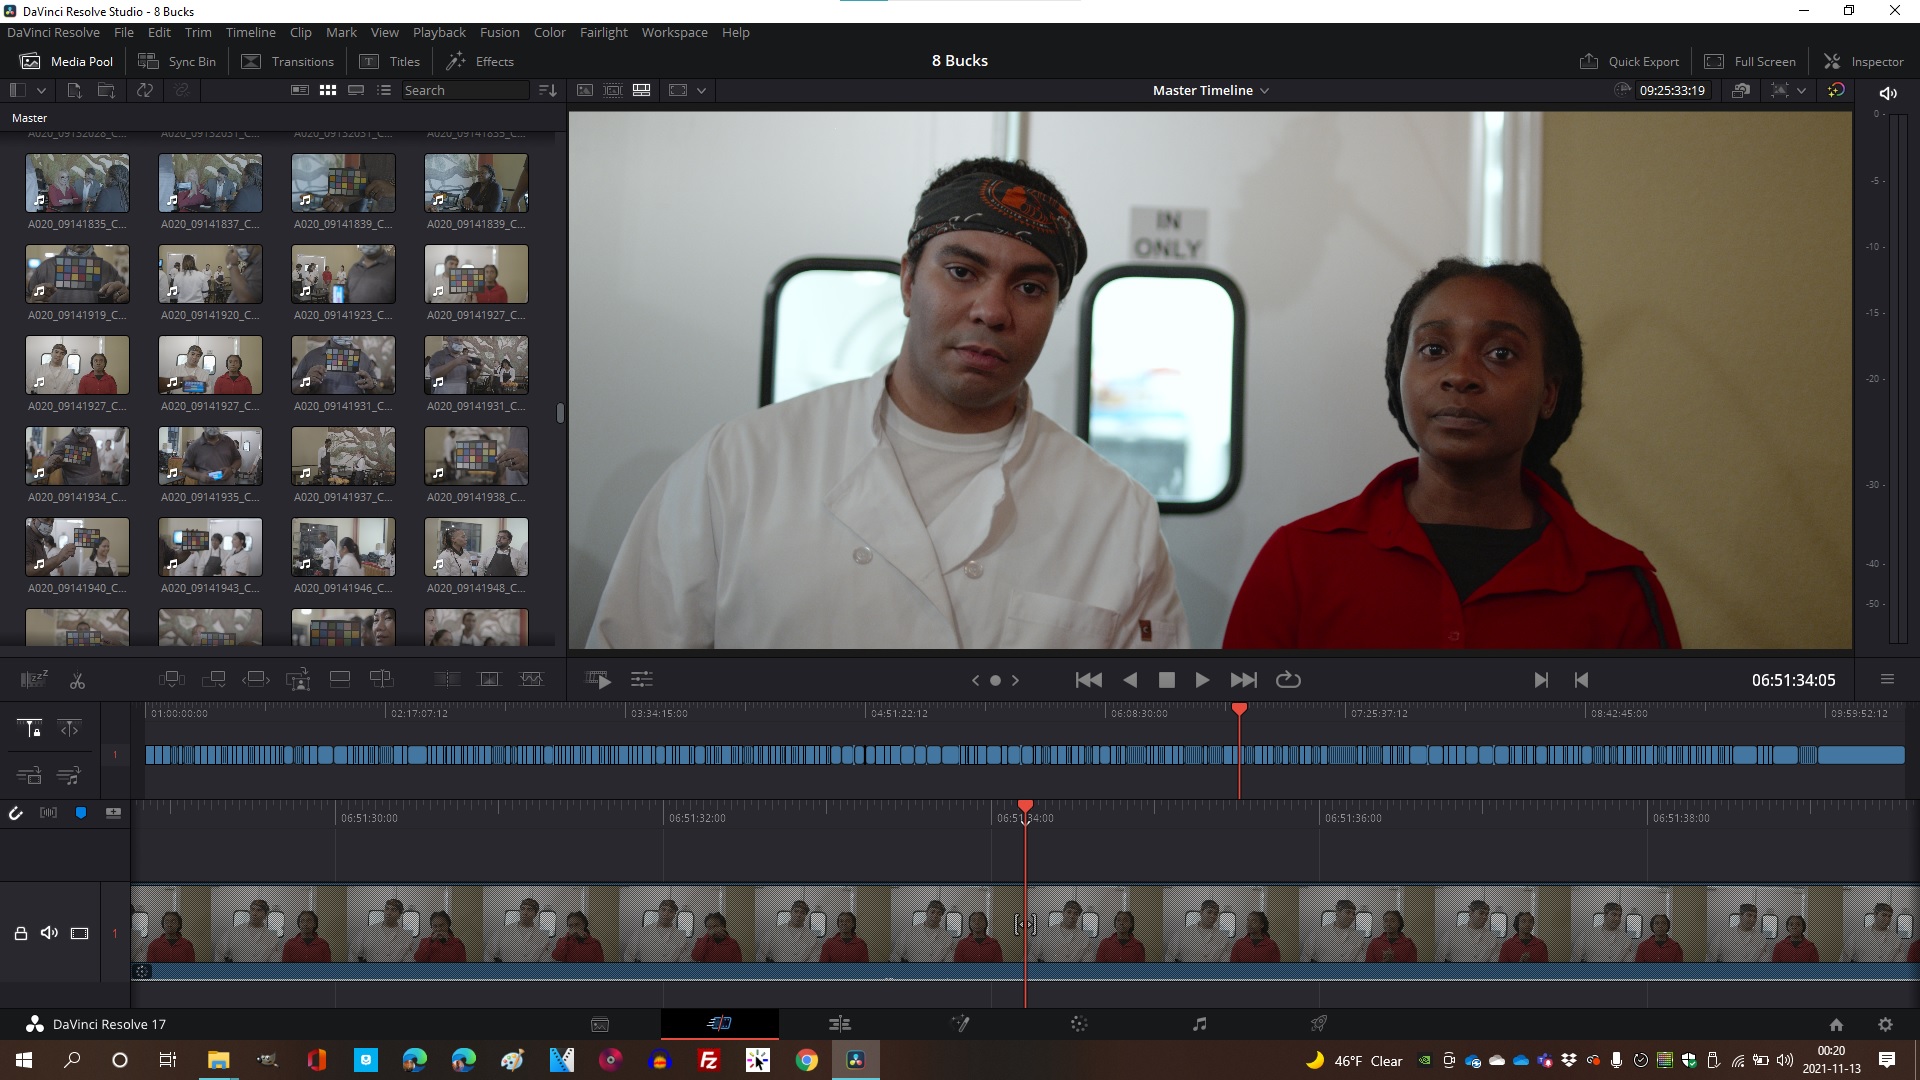1920x1080 pixels.
Task: Click the Split Clip scissors icon
Action: (77, 681)
